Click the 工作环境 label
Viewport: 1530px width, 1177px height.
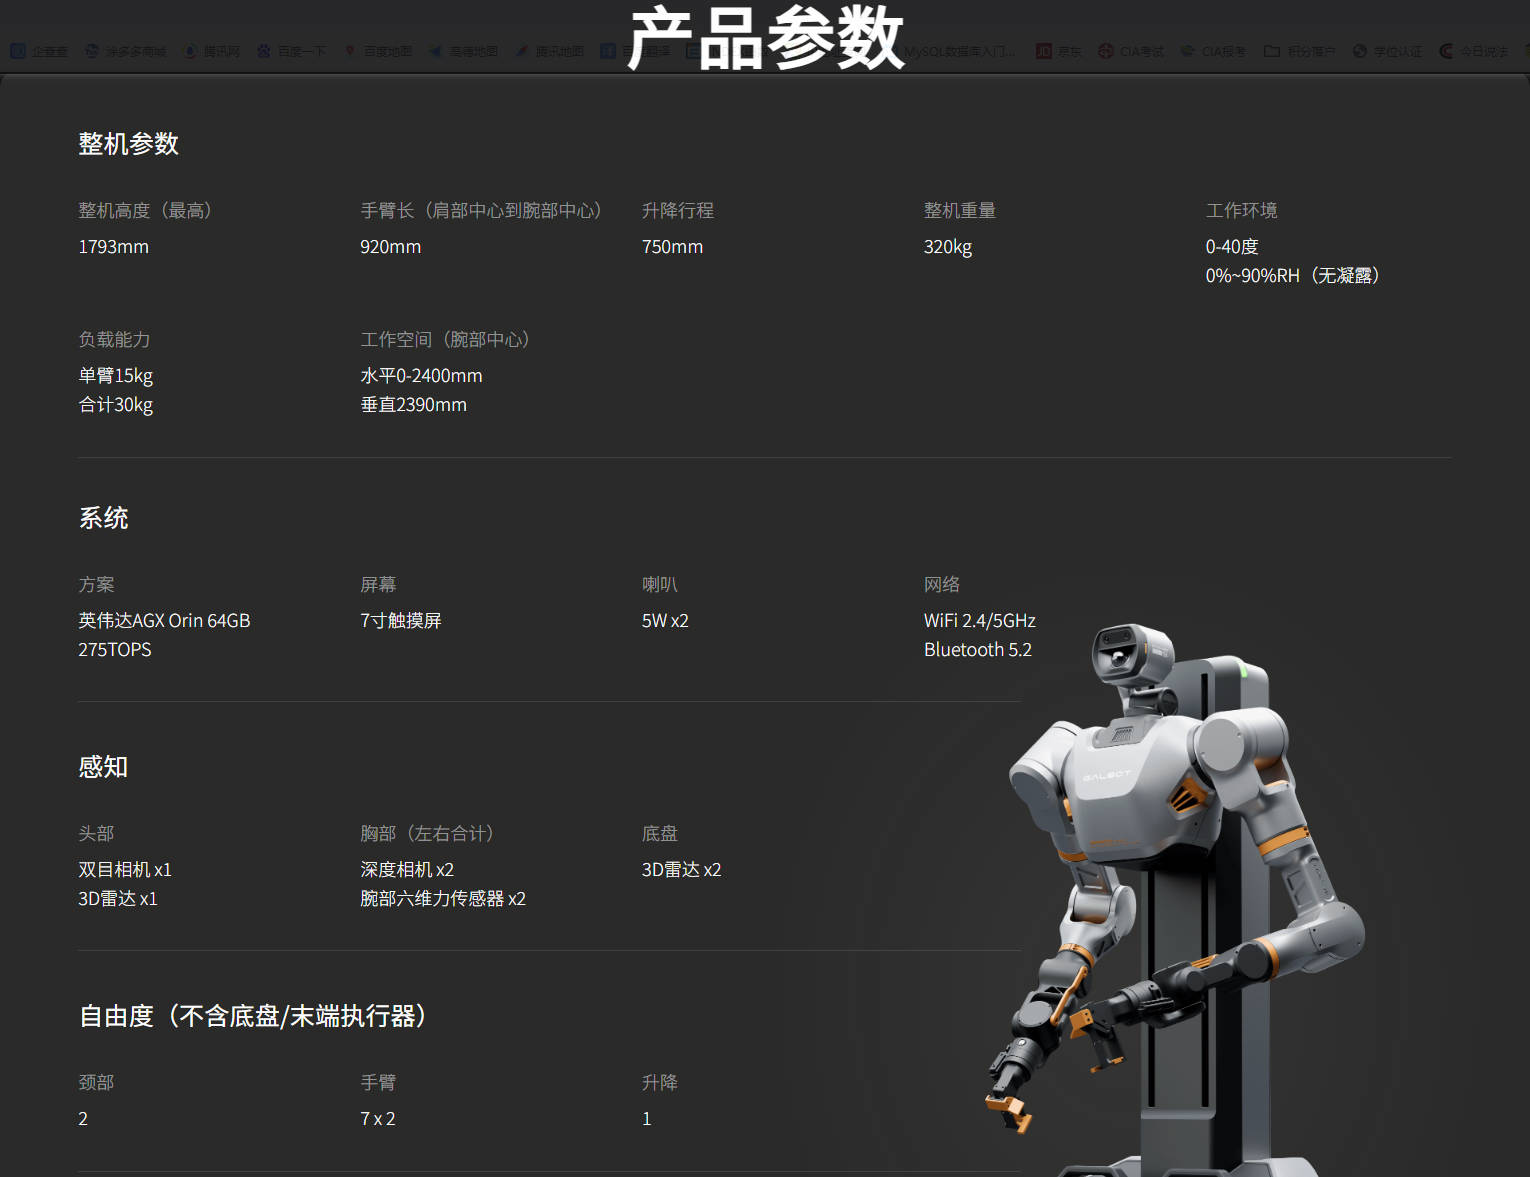[1242, 211]
